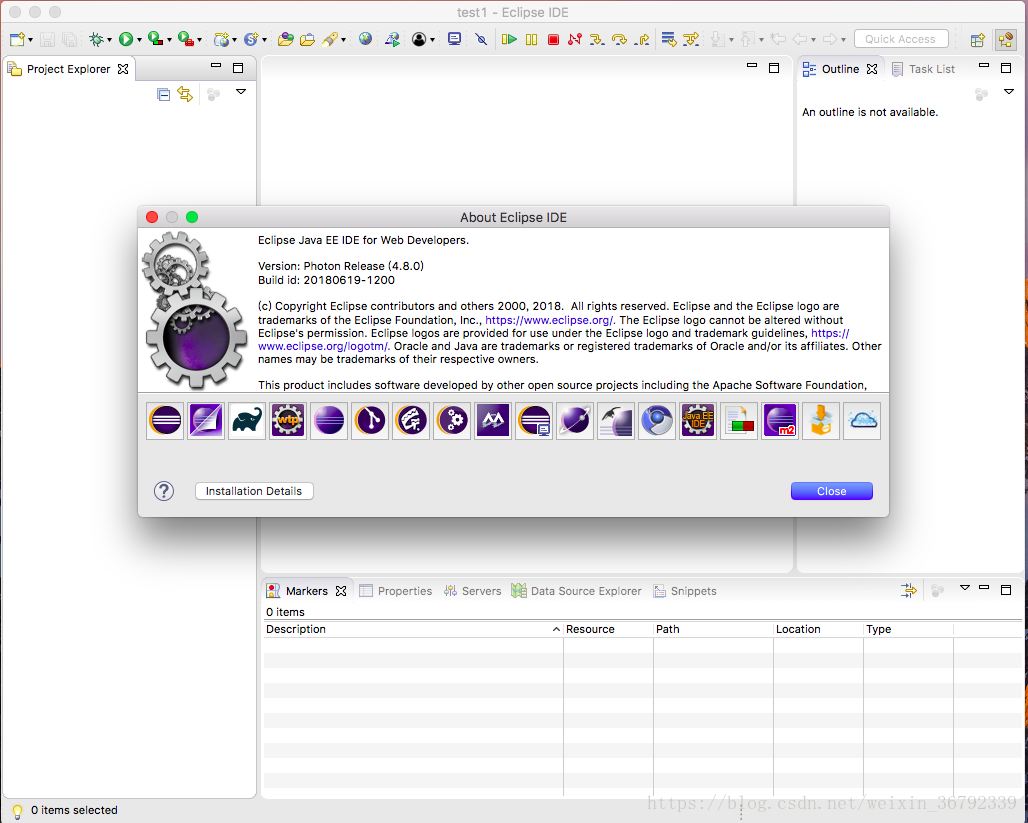Open the Debug dropdown arrow
1028x823 pixels.
click(x=109, y=40)
